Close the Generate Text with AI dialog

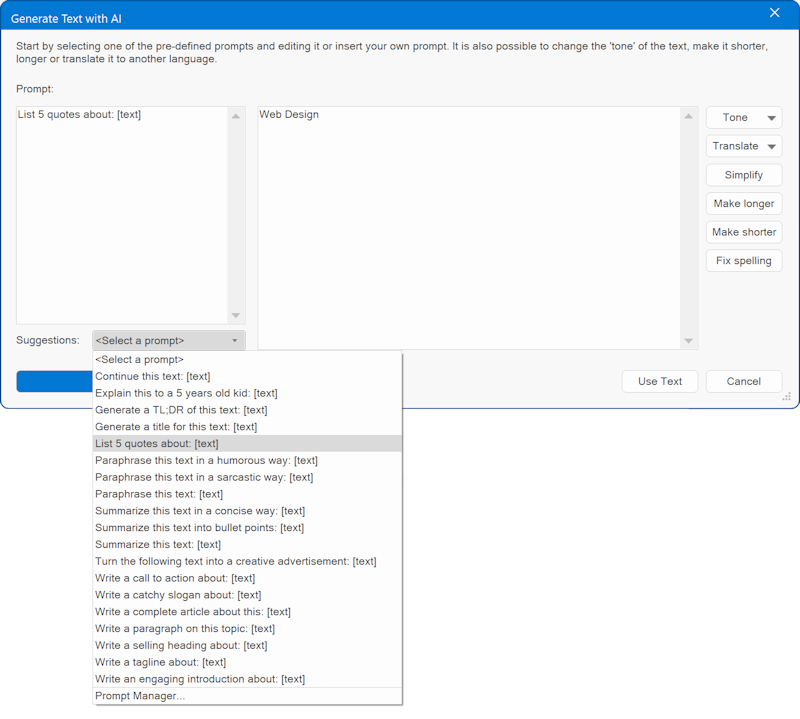[774, 13]
